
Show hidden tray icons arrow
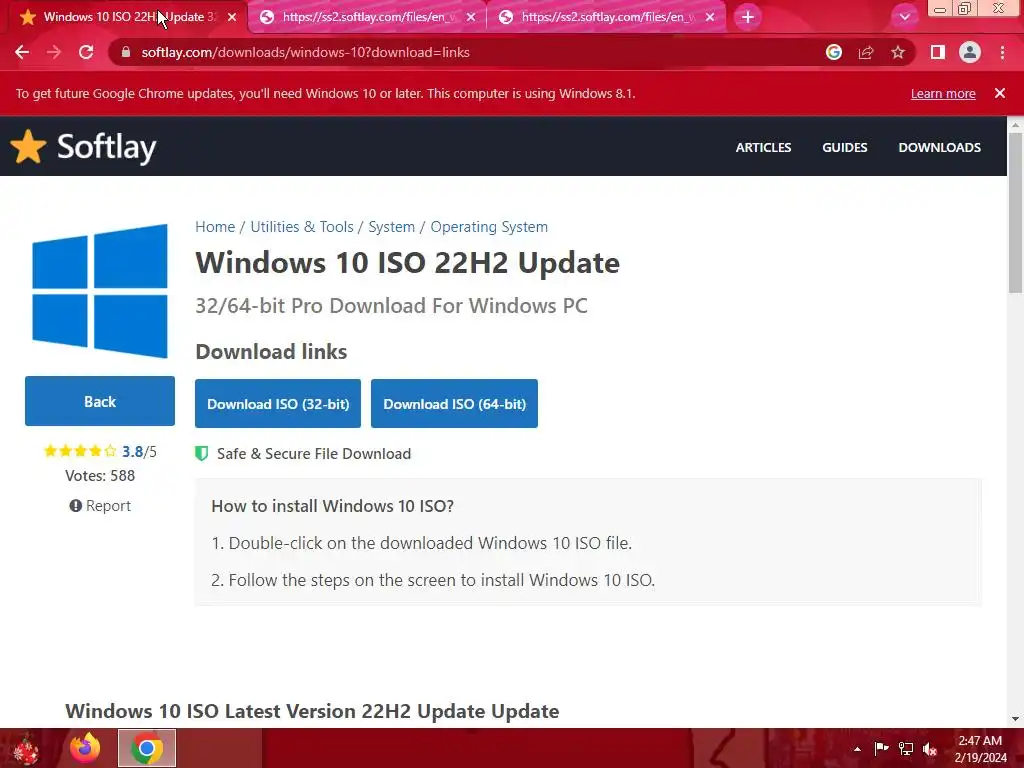tap(857, 749)
